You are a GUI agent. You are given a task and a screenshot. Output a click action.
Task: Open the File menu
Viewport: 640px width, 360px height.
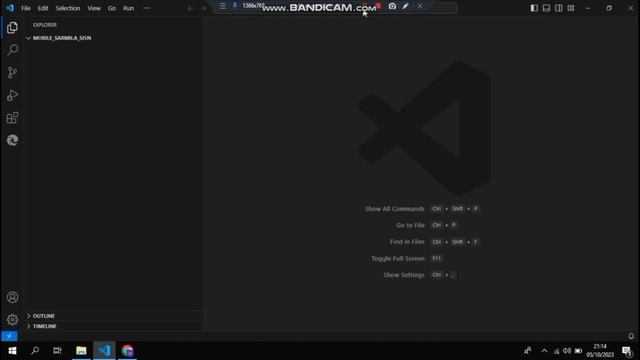coord(26,8)
